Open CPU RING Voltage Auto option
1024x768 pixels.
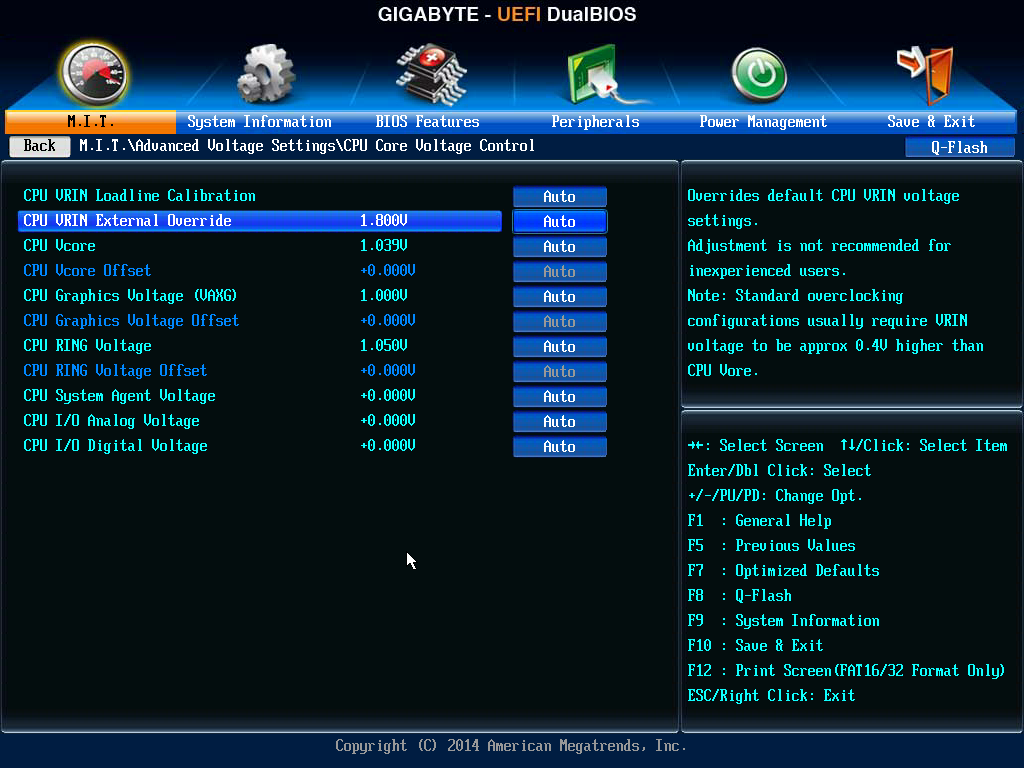(560, 346)
